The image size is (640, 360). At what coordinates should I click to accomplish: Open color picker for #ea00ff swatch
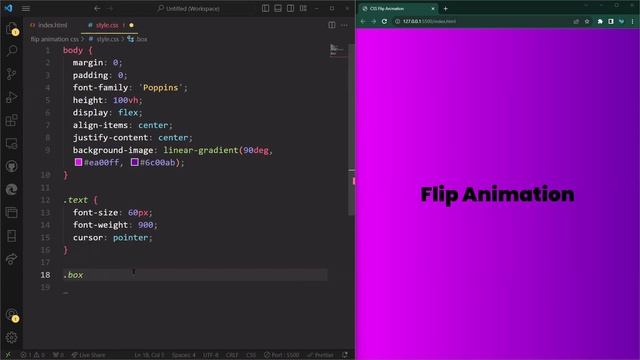pyautogui.click(x=78, y=162)
